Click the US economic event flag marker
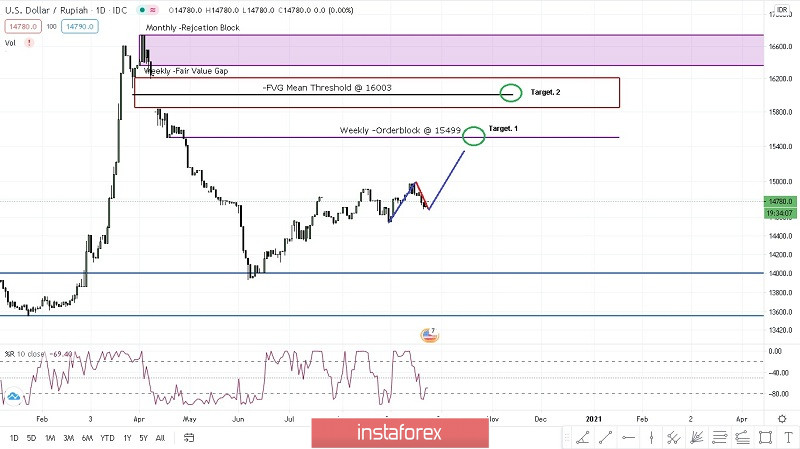800x449 pixels. pos(430,335)
